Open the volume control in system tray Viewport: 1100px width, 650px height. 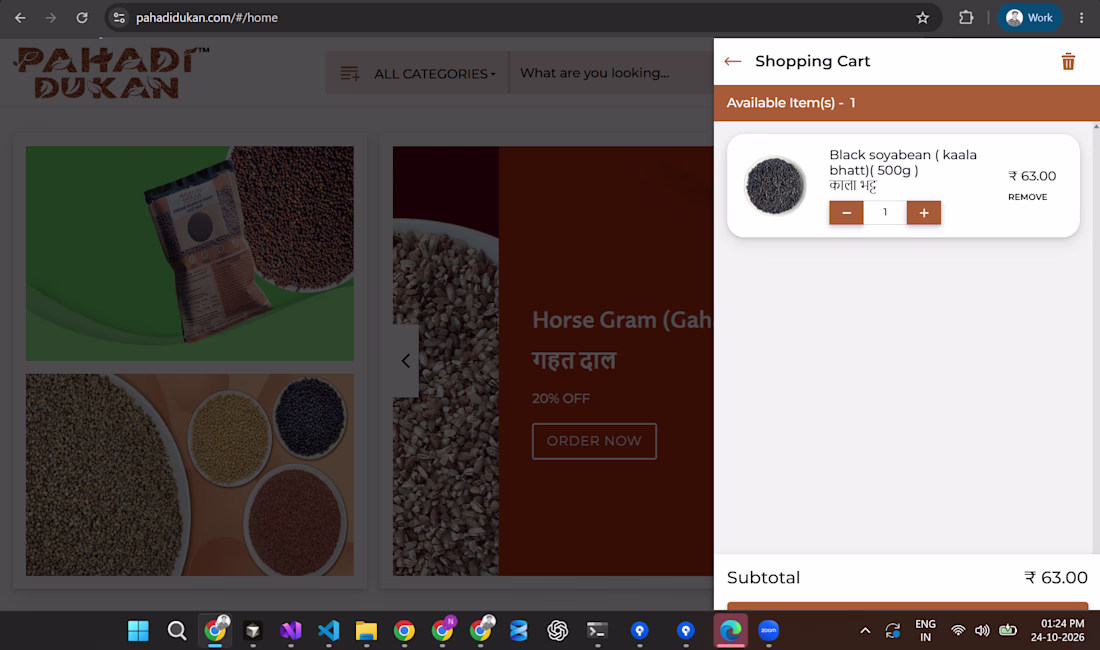coord(982,630)
